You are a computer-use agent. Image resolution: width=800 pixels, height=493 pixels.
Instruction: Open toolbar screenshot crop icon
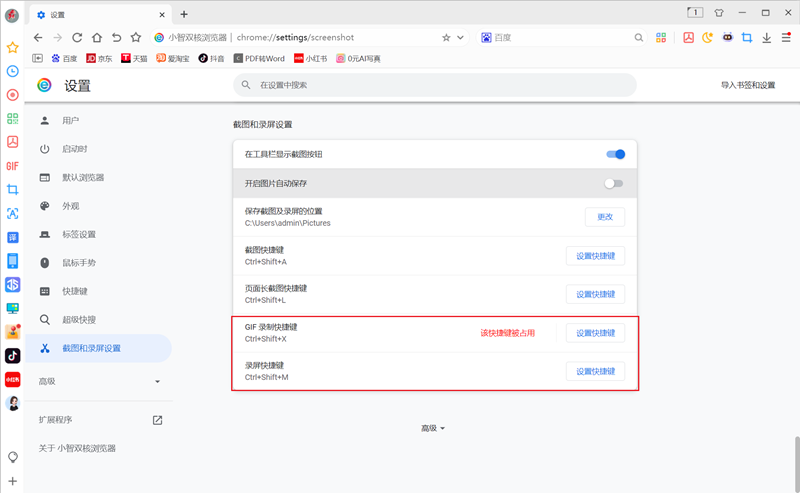pyautogui.click(x=747, y=37)
